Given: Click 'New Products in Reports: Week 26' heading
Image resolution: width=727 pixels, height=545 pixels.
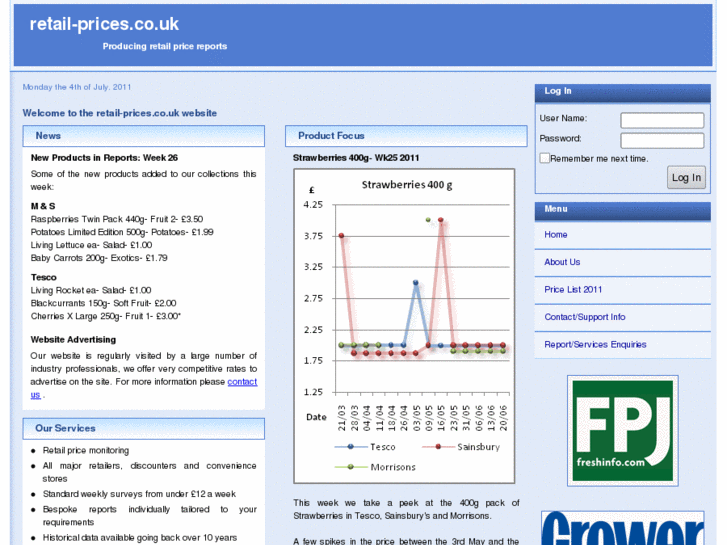Looking at the screenshot, I should 104,158.
